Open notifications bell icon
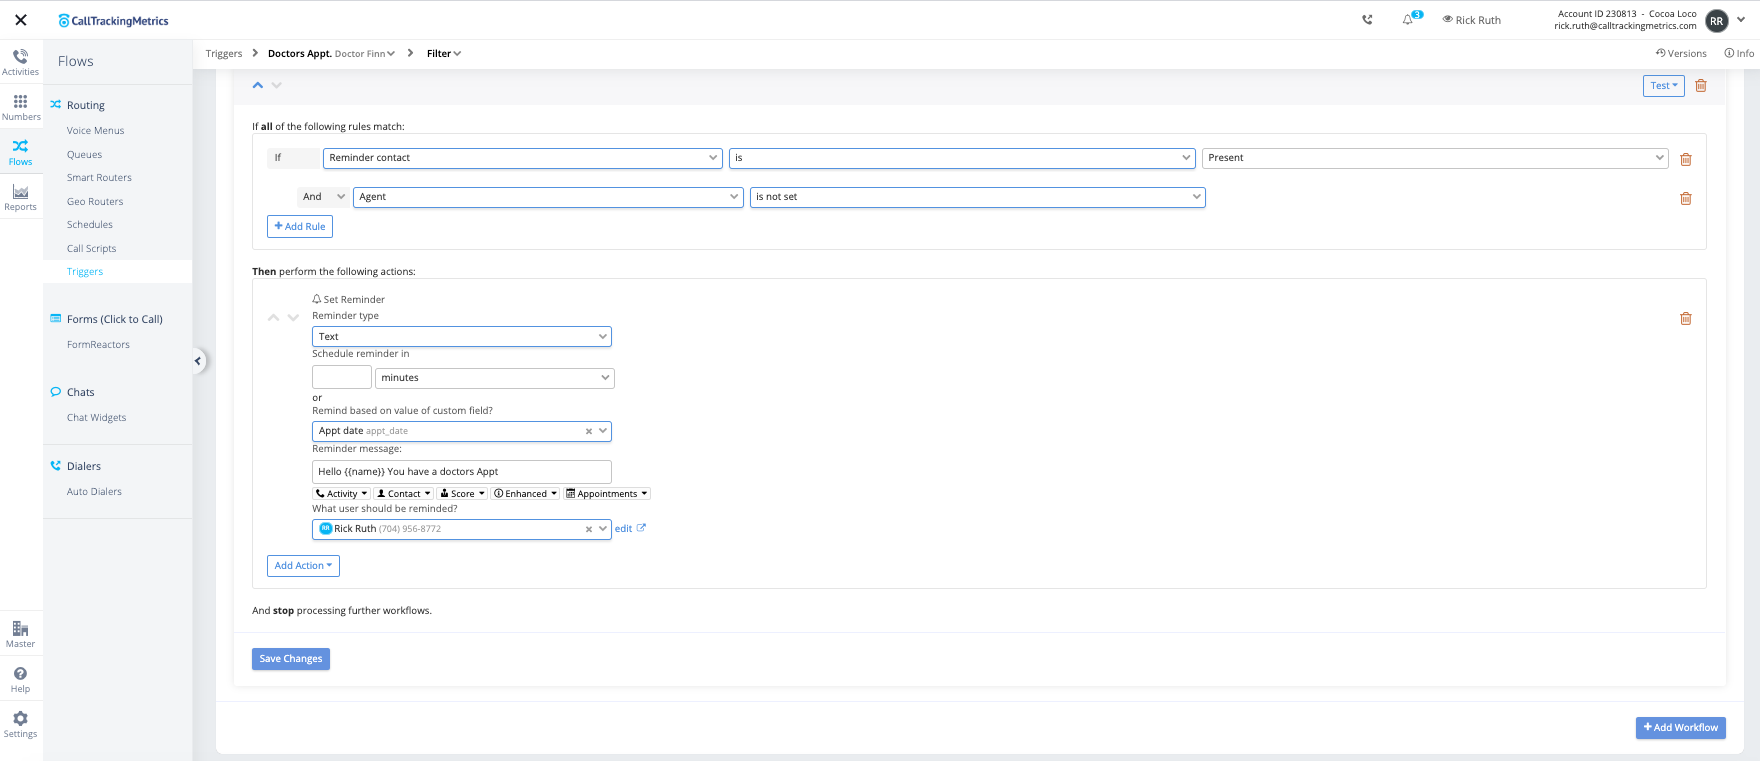The image size is (1760, 761). click(1408, 19)
